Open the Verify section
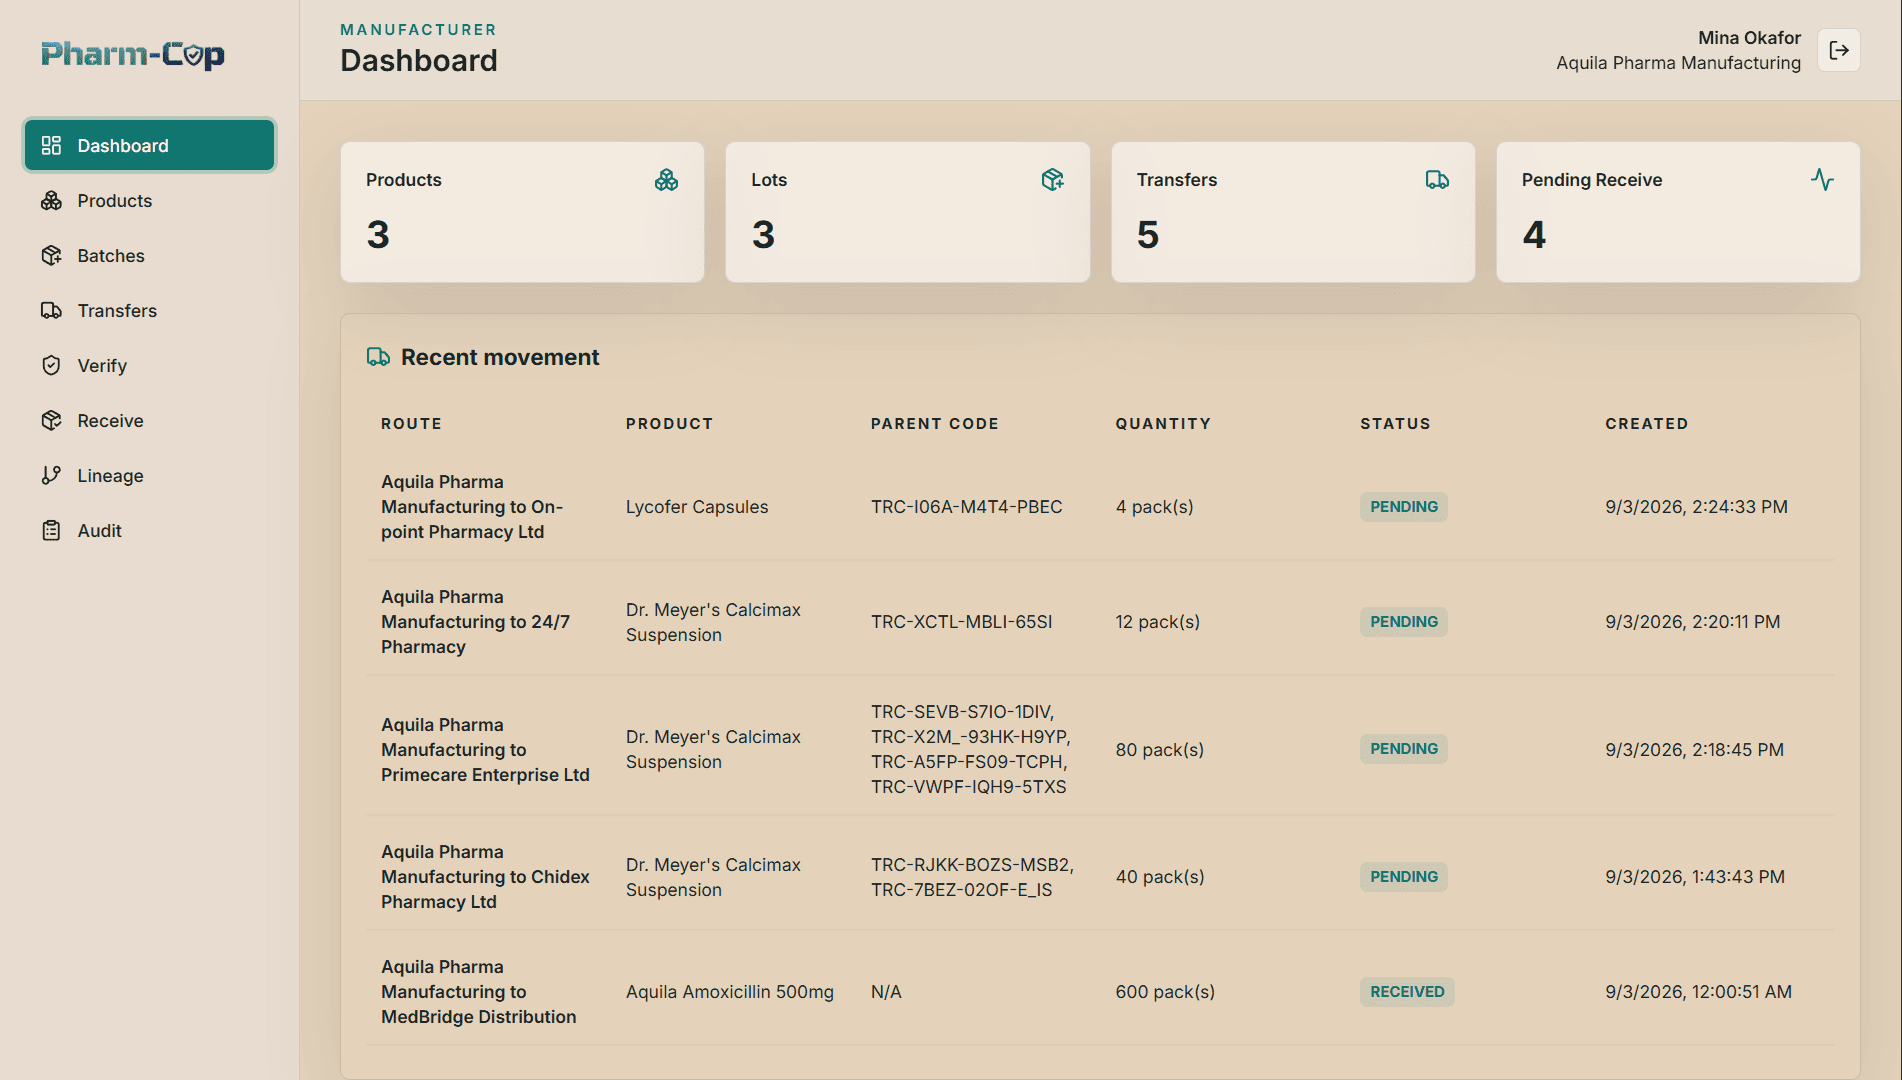The image size is (1902, 1080). click(x=150, y=366)
